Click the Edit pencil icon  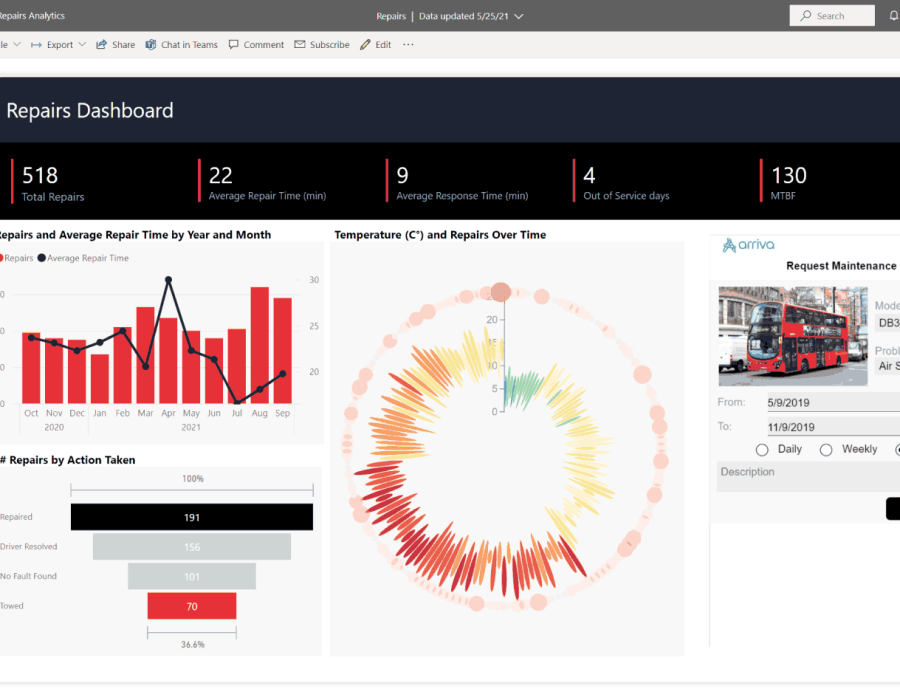point(366,45)
